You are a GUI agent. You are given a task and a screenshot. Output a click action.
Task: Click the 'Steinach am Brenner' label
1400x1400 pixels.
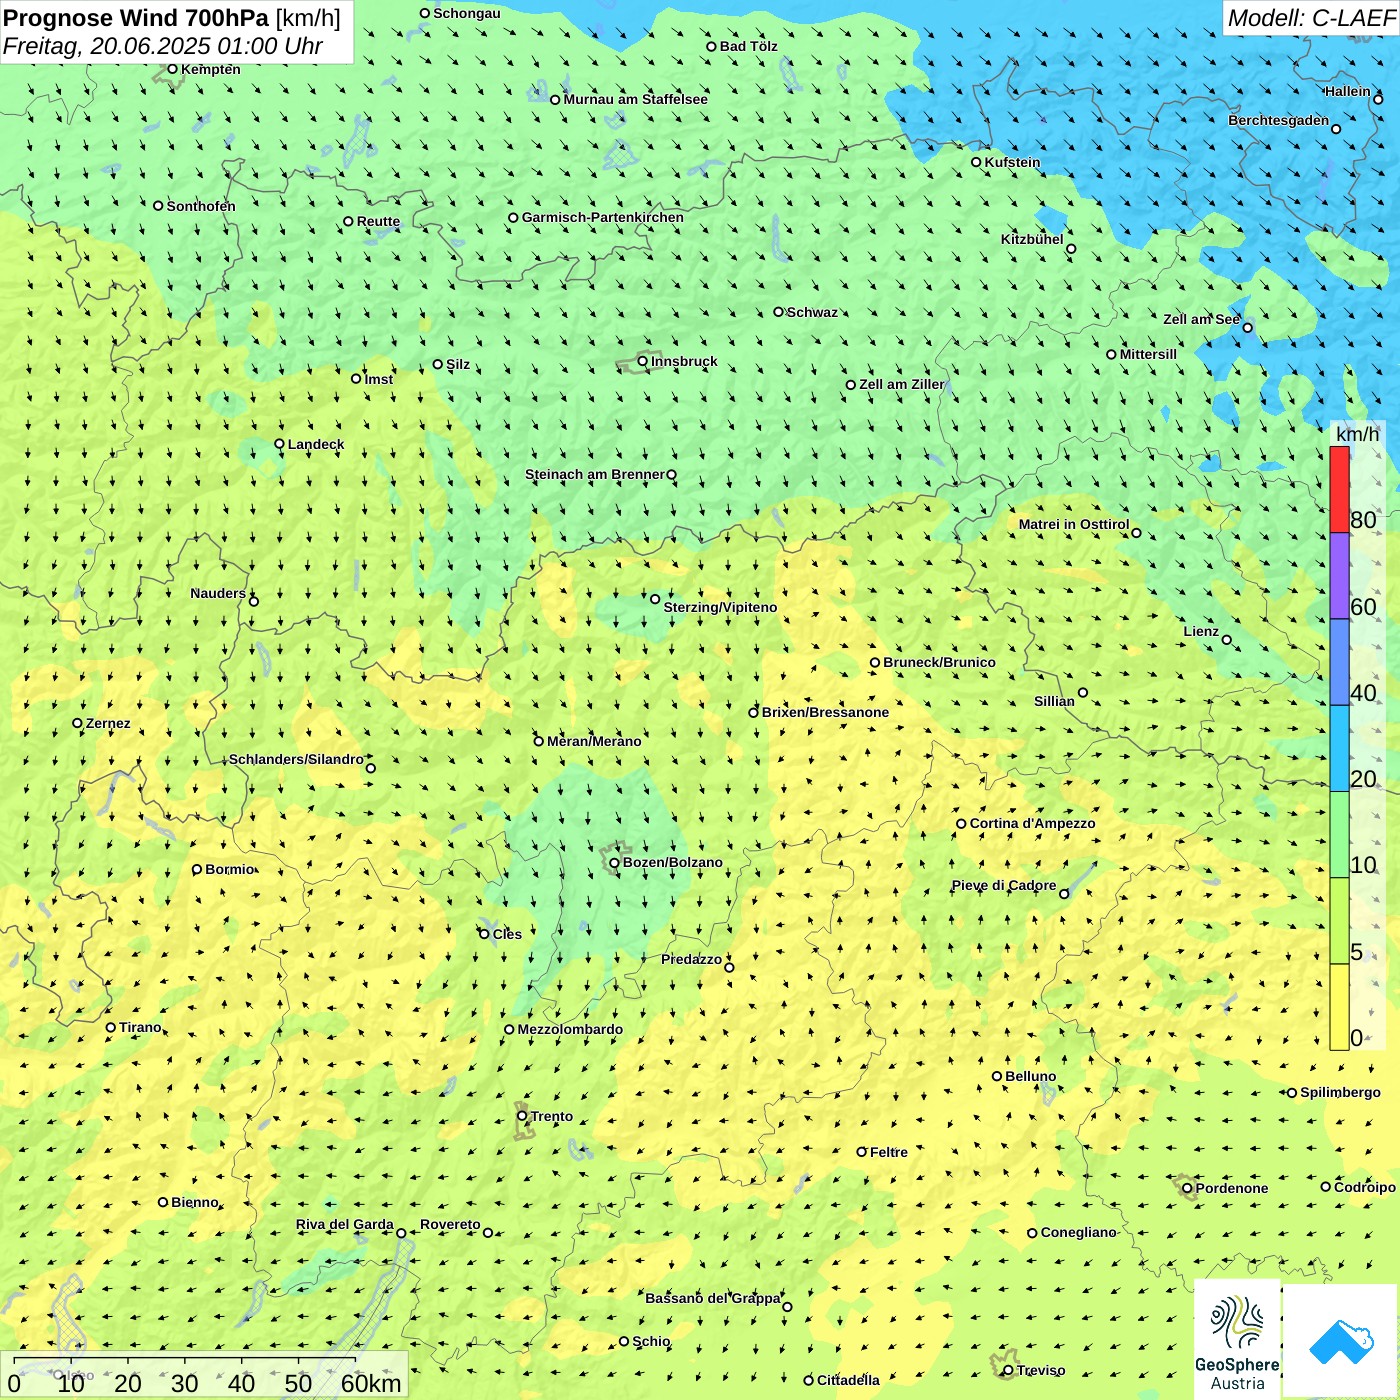click(x=594, y=474)
